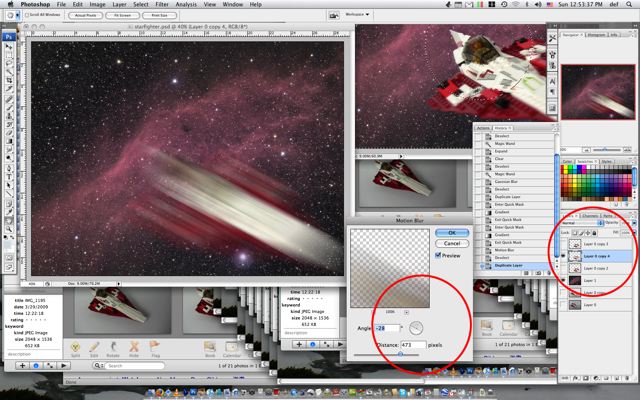640x400 pixels.
Task: Click OK in Motion Blur dialog
Action: [x=452, y=233]
